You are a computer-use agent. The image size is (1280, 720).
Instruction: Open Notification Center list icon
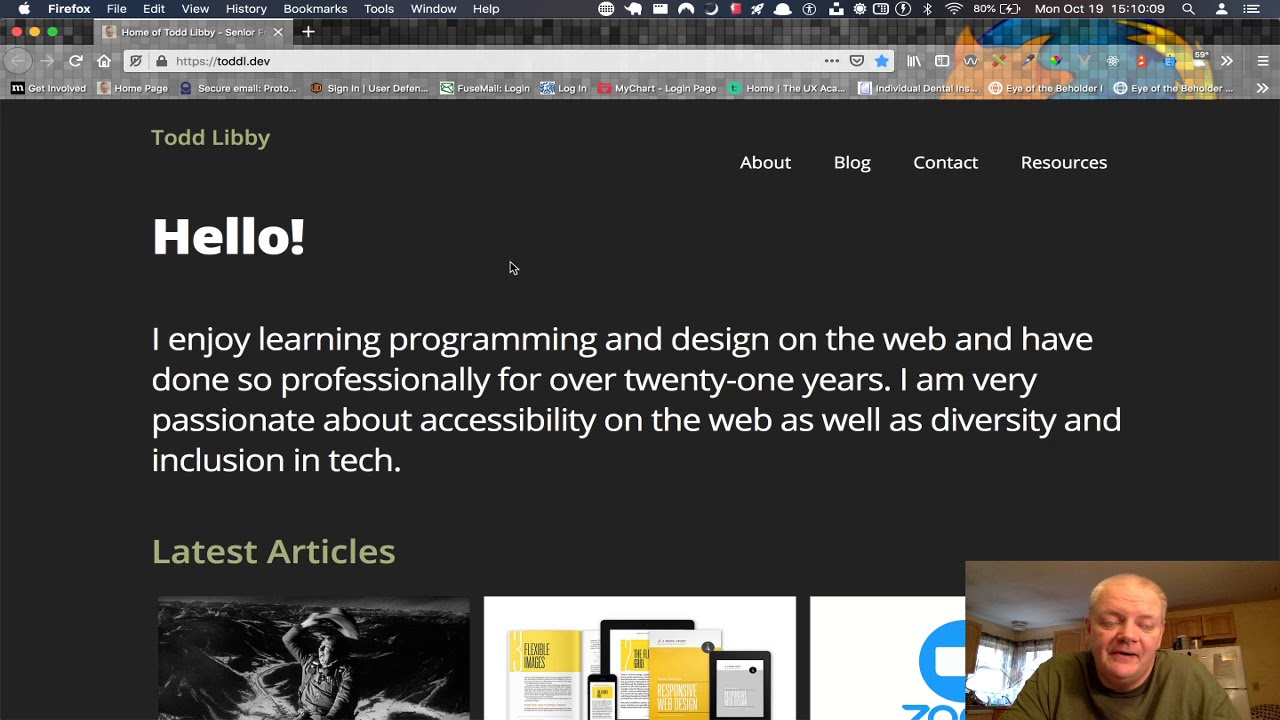tap(1250, 9)
